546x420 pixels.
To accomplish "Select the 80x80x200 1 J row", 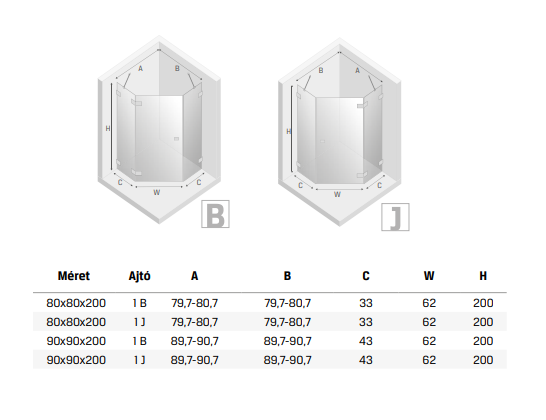I will pos(270,322).
